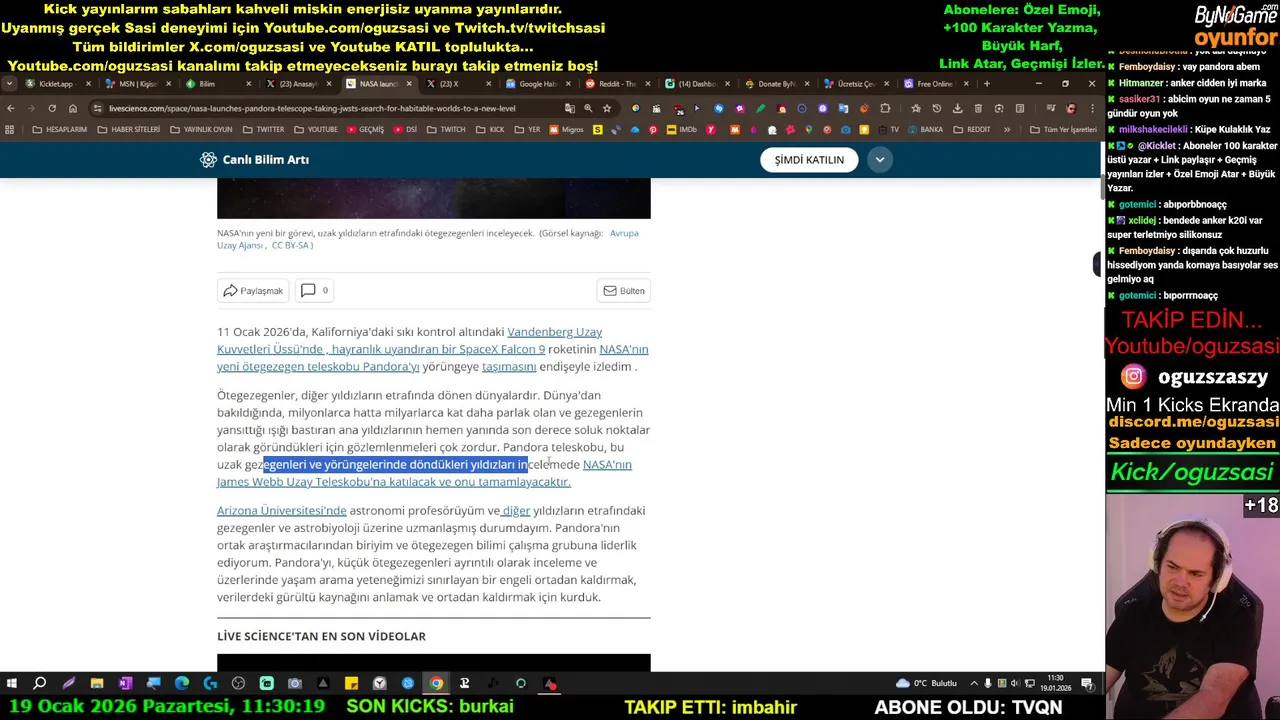
Task: Click the Paylaşmak share button
Action: (253, 291)
